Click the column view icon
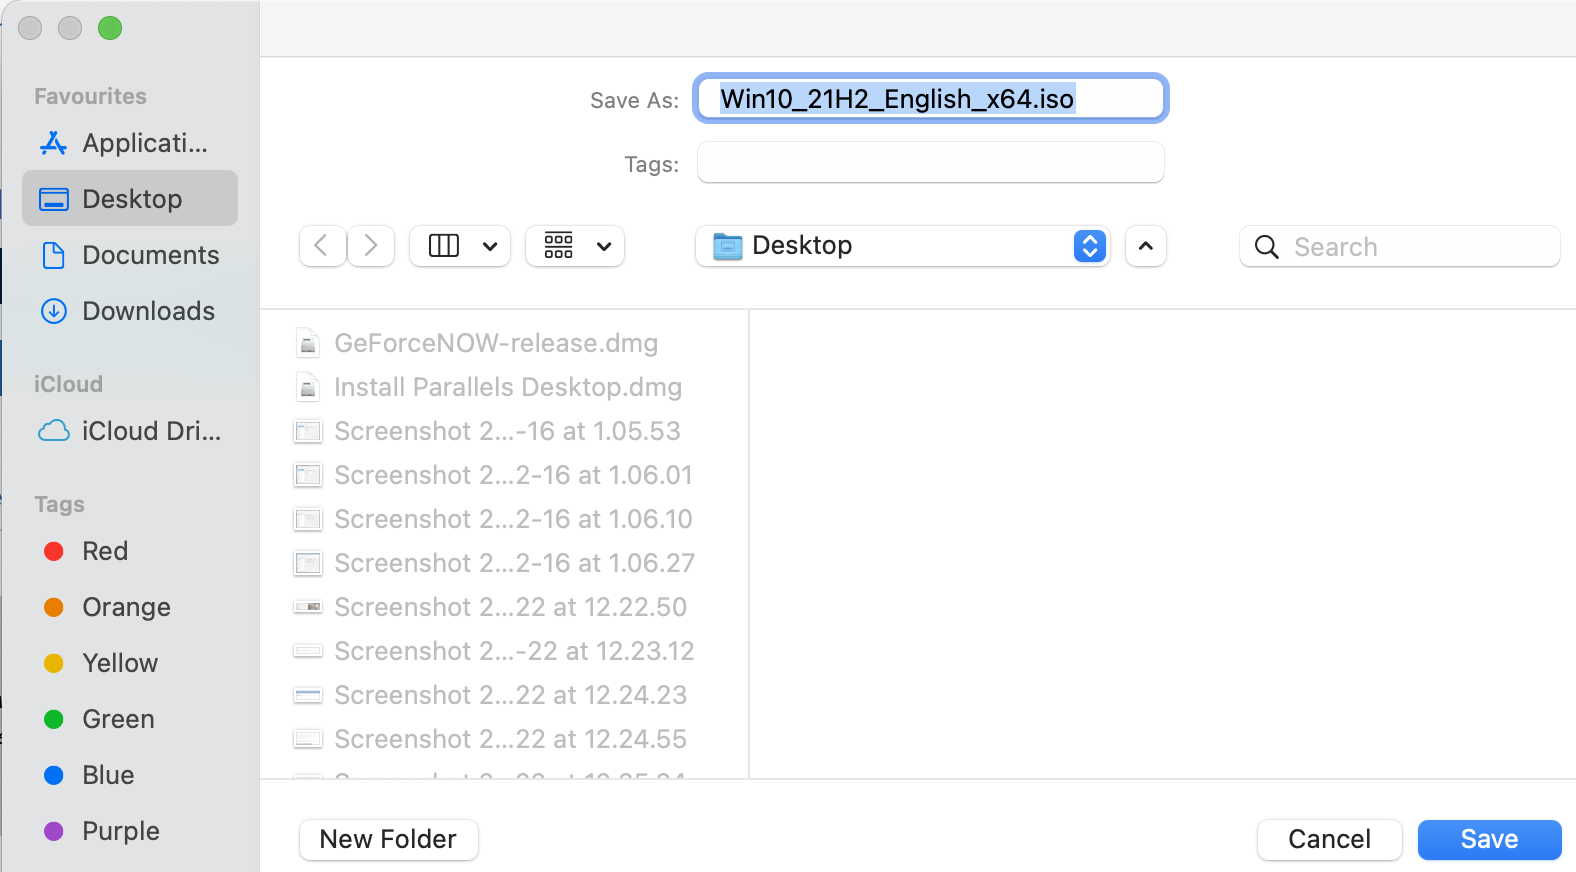 tap(444, 246)
